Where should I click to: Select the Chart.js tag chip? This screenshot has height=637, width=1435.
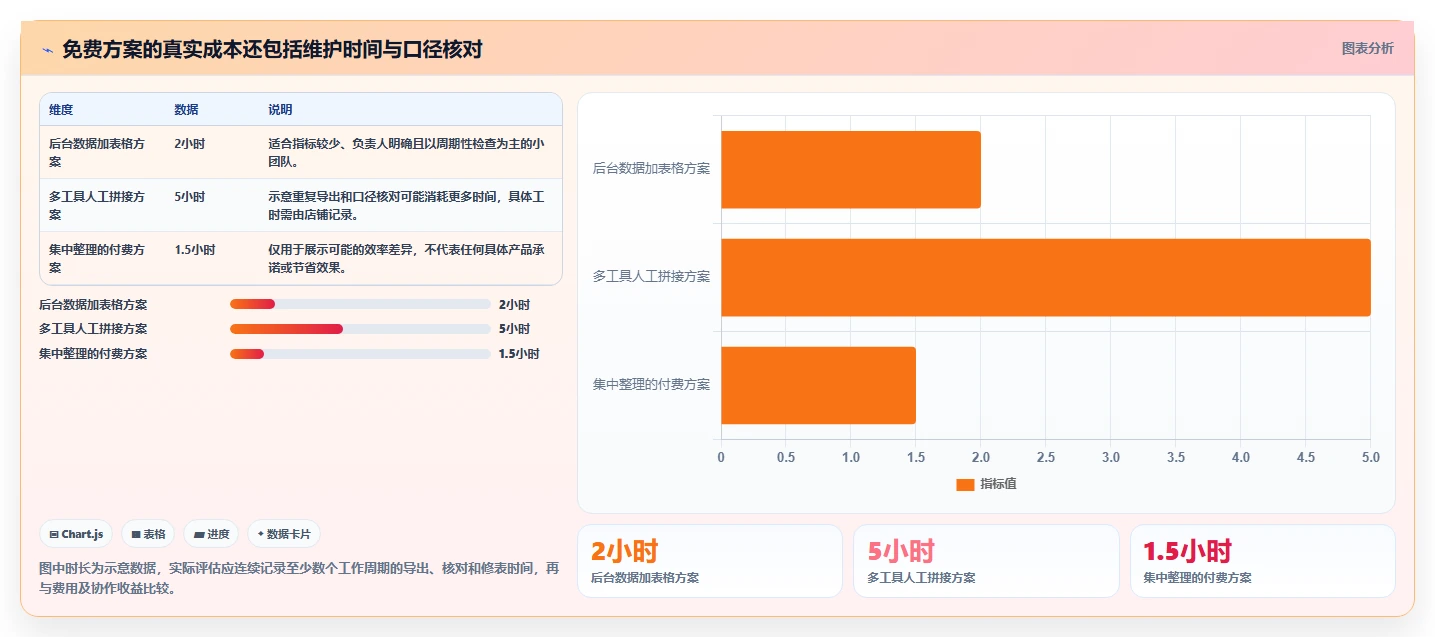76,534
